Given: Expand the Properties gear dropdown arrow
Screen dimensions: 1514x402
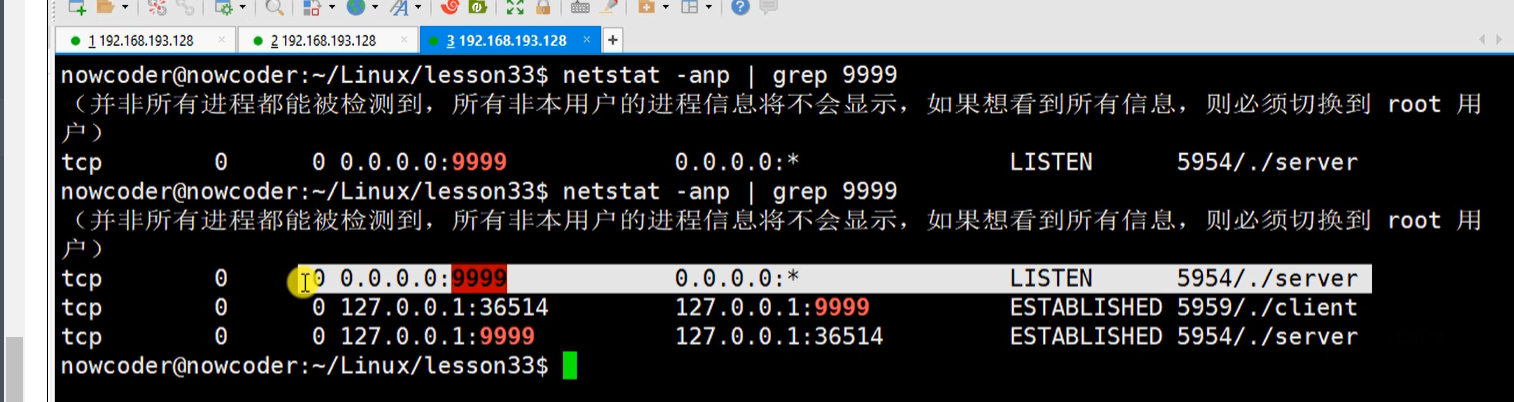Looking at the screenshot, I should click(243, 7).
